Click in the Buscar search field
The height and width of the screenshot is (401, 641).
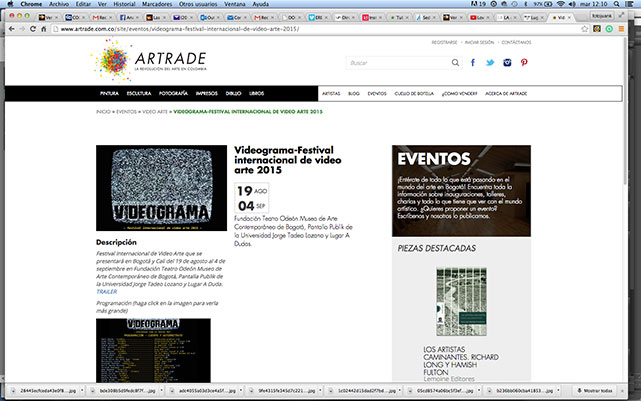[x=398, y=63]
